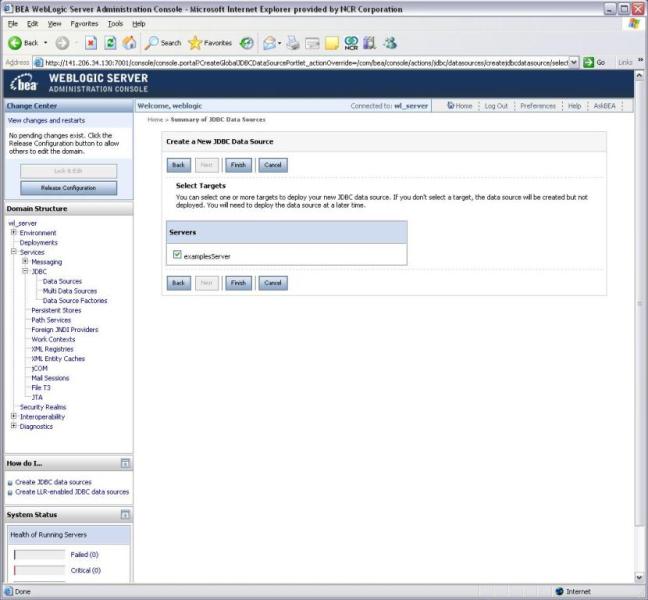This screenshot has width=648, height=600.
Task: Open the AskBEA link
Action: (x=605, y=106)
